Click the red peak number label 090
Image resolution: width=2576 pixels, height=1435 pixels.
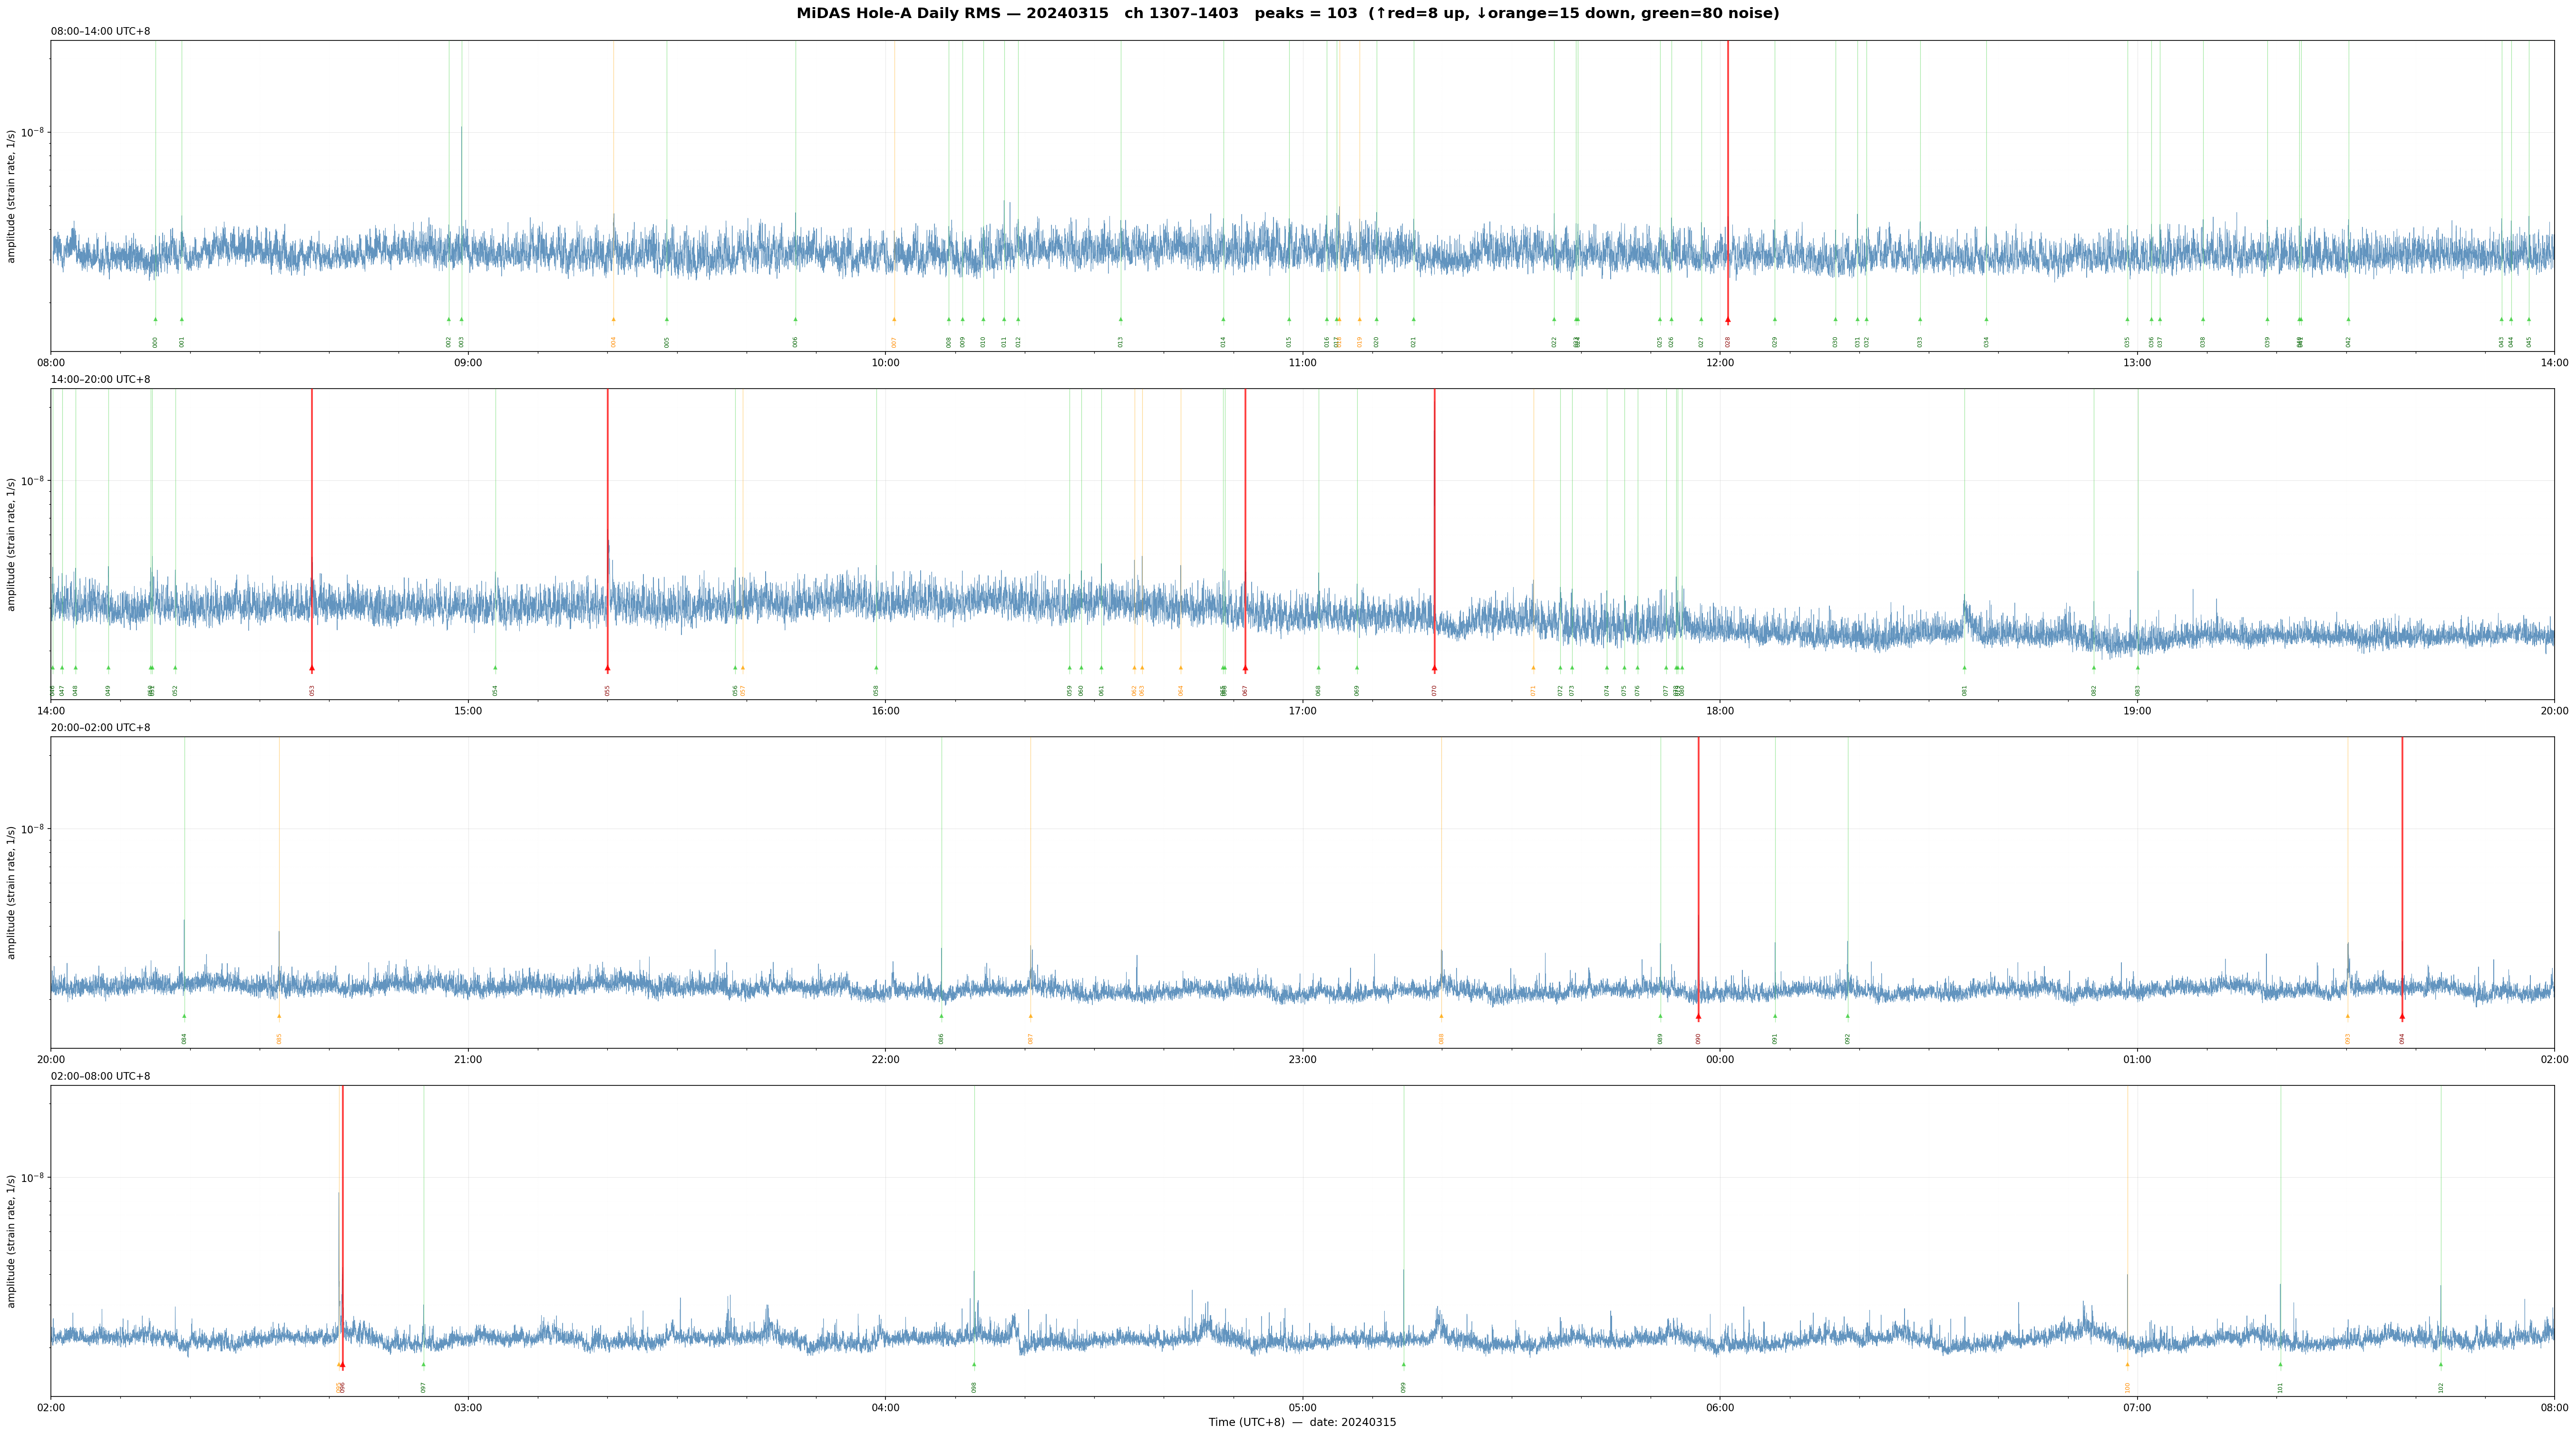pyautogui.click(x=1698, y=1038)
